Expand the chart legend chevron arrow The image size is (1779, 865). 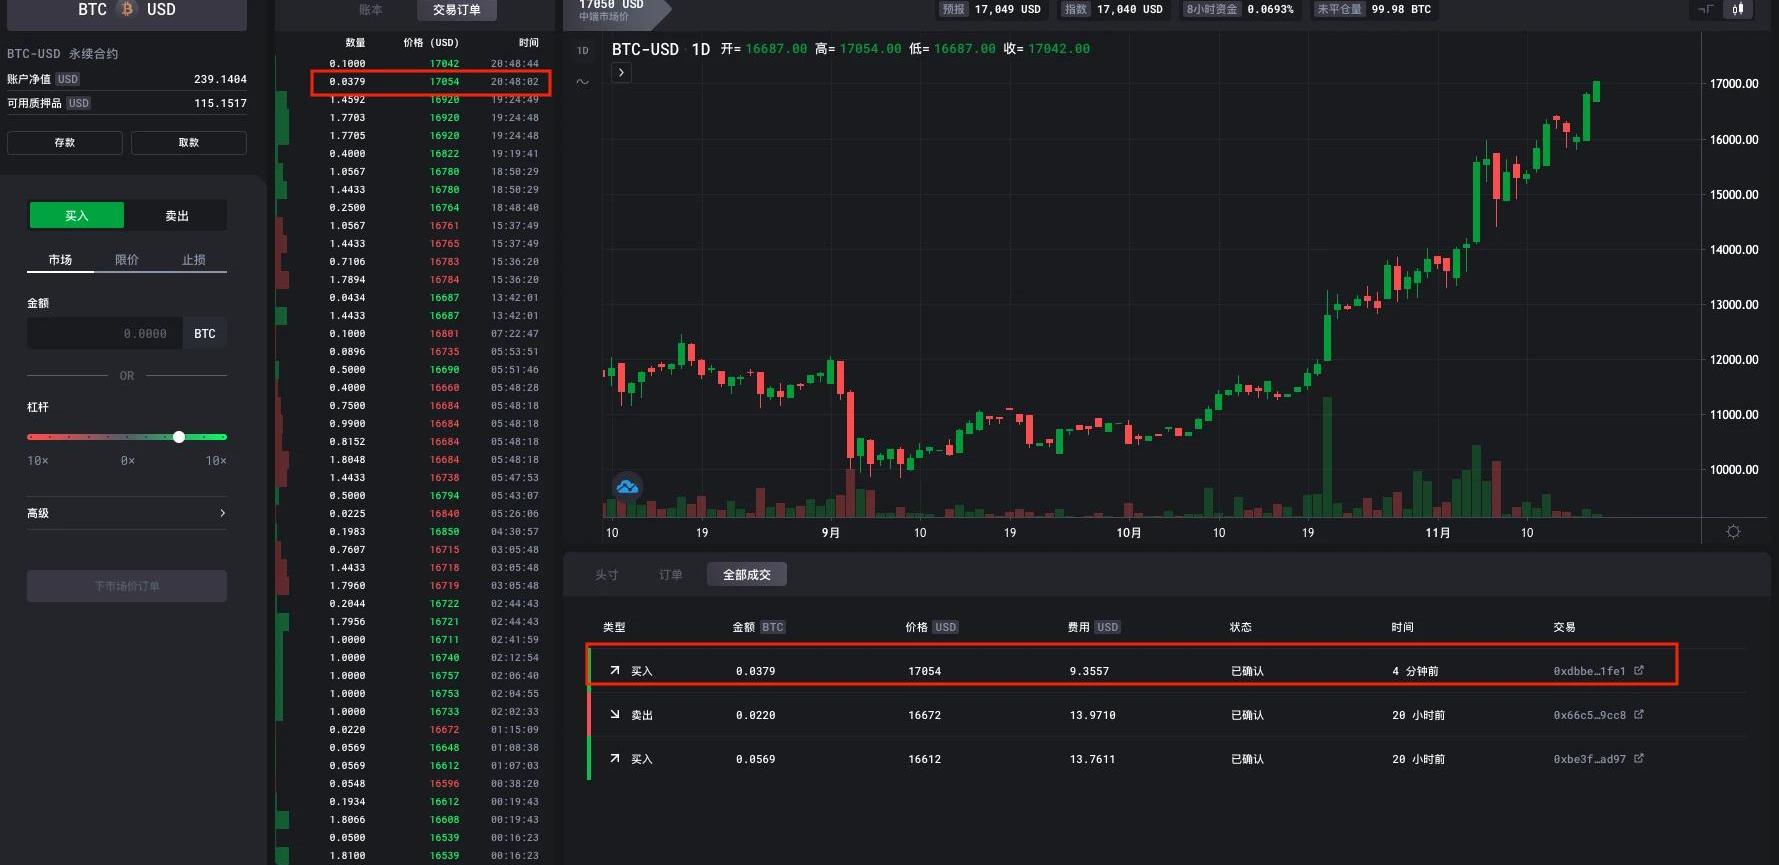coord(621,73)
